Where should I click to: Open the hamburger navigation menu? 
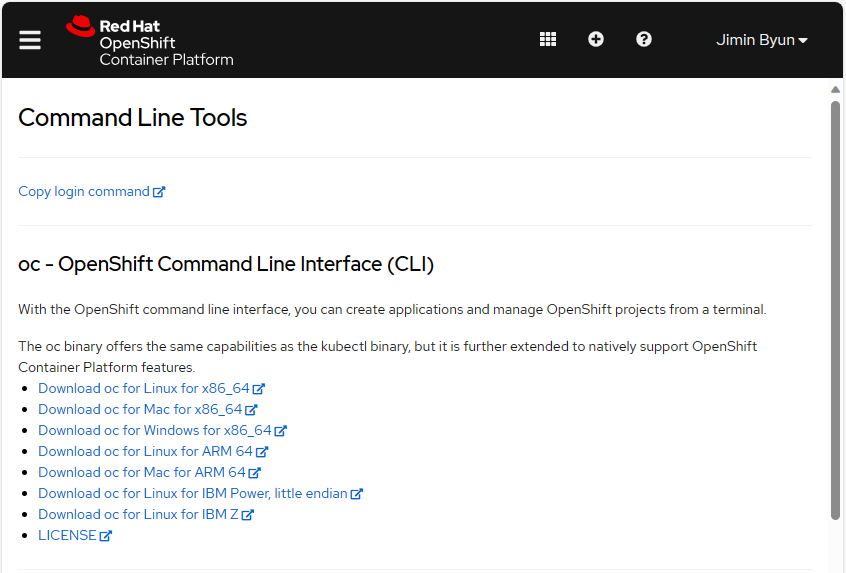(30, 40)
